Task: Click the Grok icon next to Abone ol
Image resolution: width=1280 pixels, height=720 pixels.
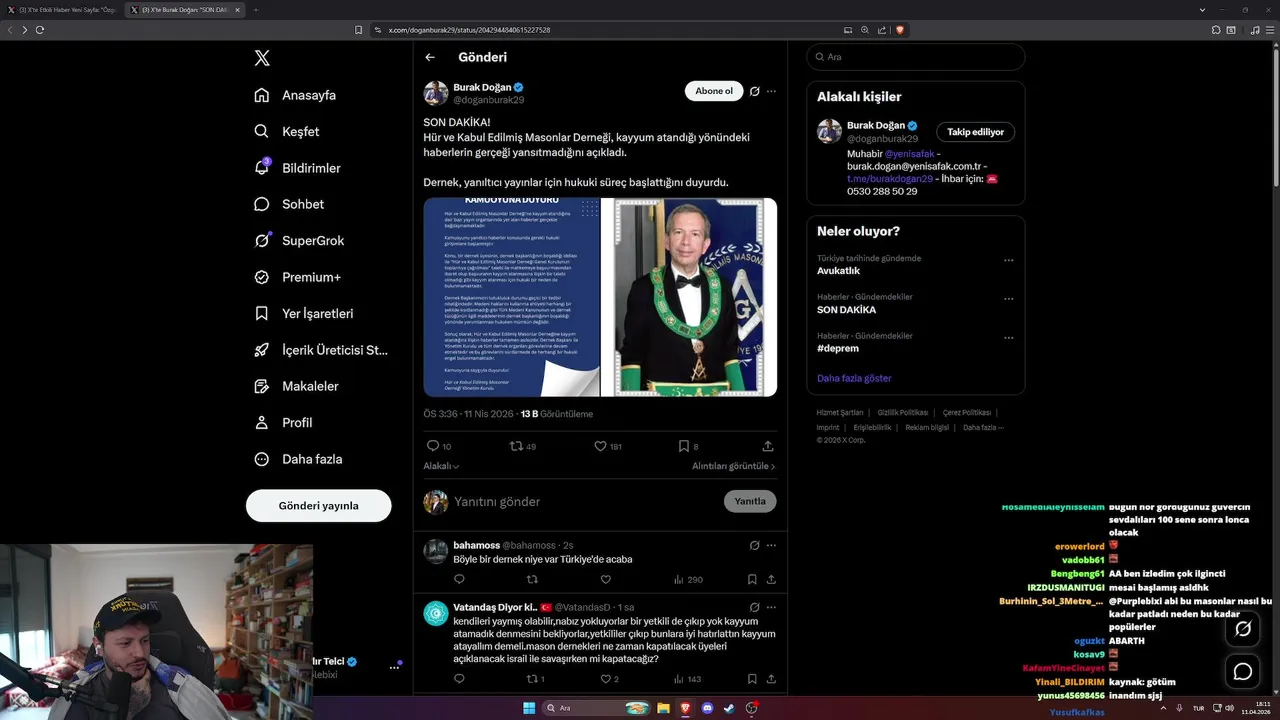Action: tap(755, 91)
